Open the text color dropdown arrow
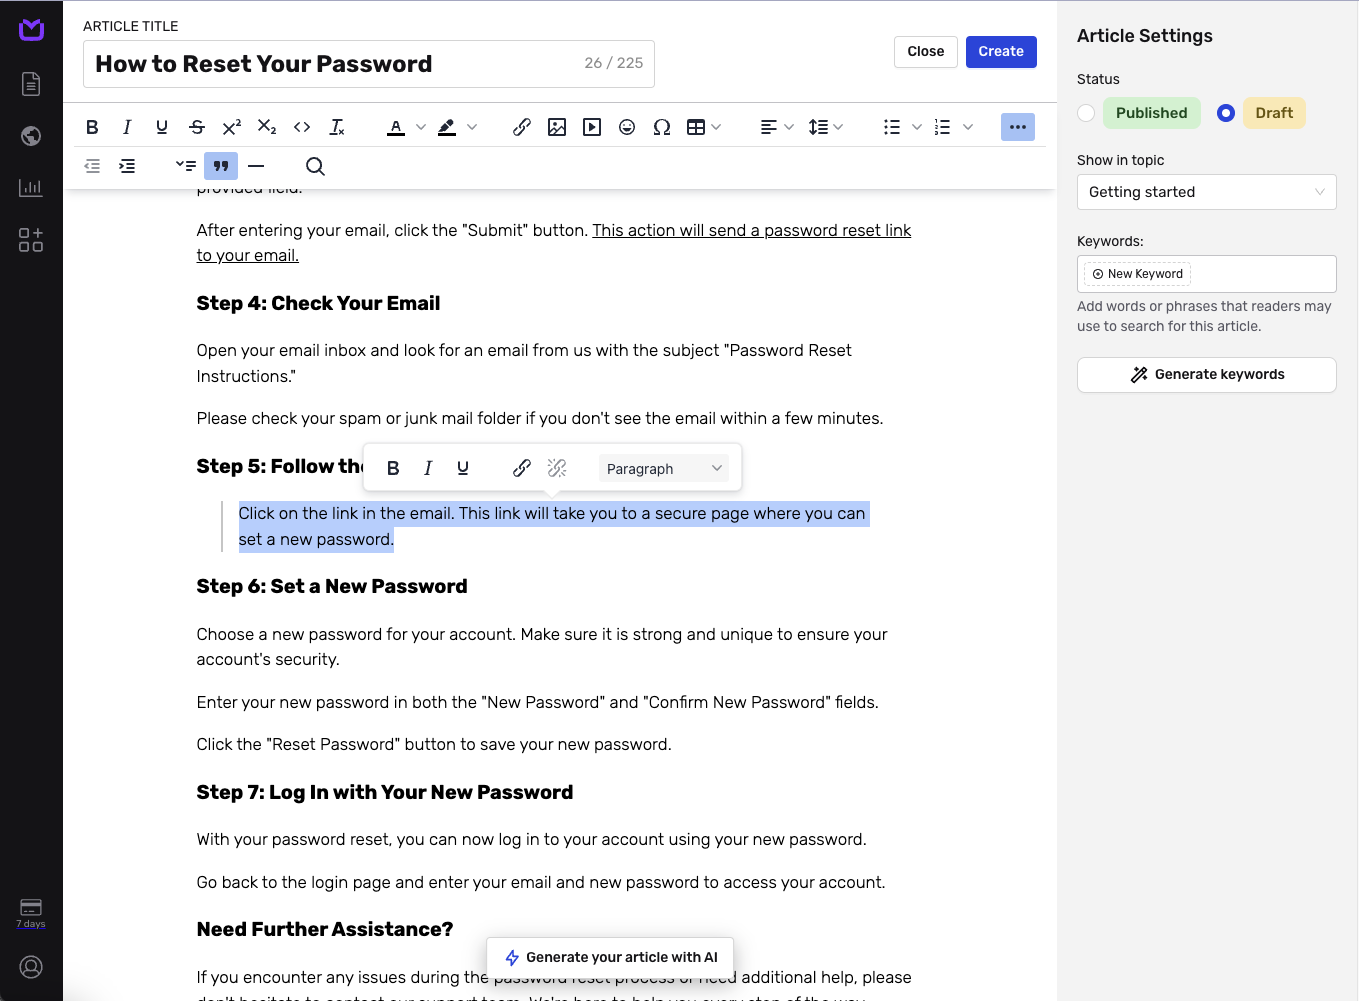This screenshot has height=1001, width=1359. click(x=421, y=127)
